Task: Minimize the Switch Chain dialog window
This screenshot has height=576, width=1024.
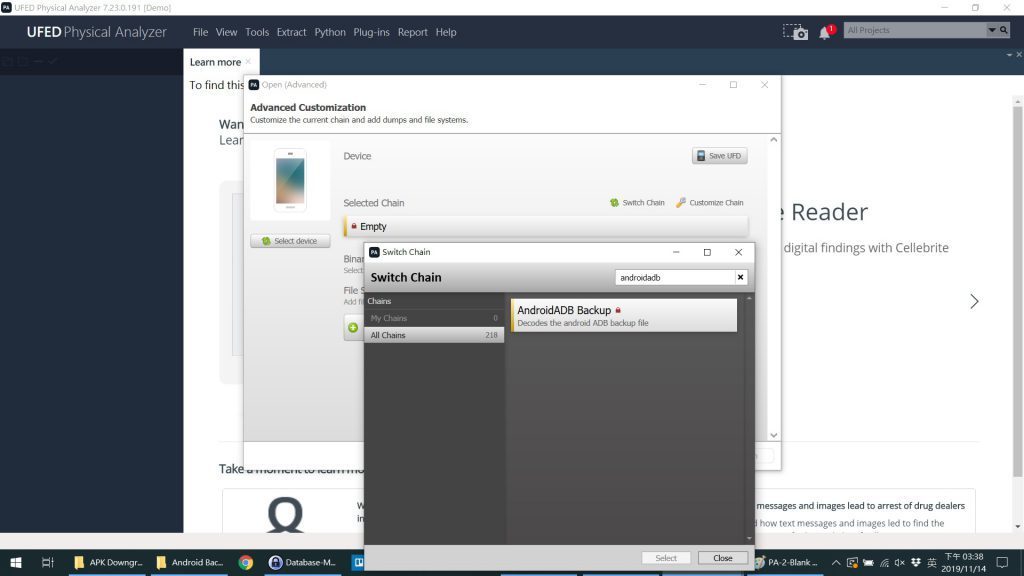Action: pyautogui.click(x=676, y=252)
